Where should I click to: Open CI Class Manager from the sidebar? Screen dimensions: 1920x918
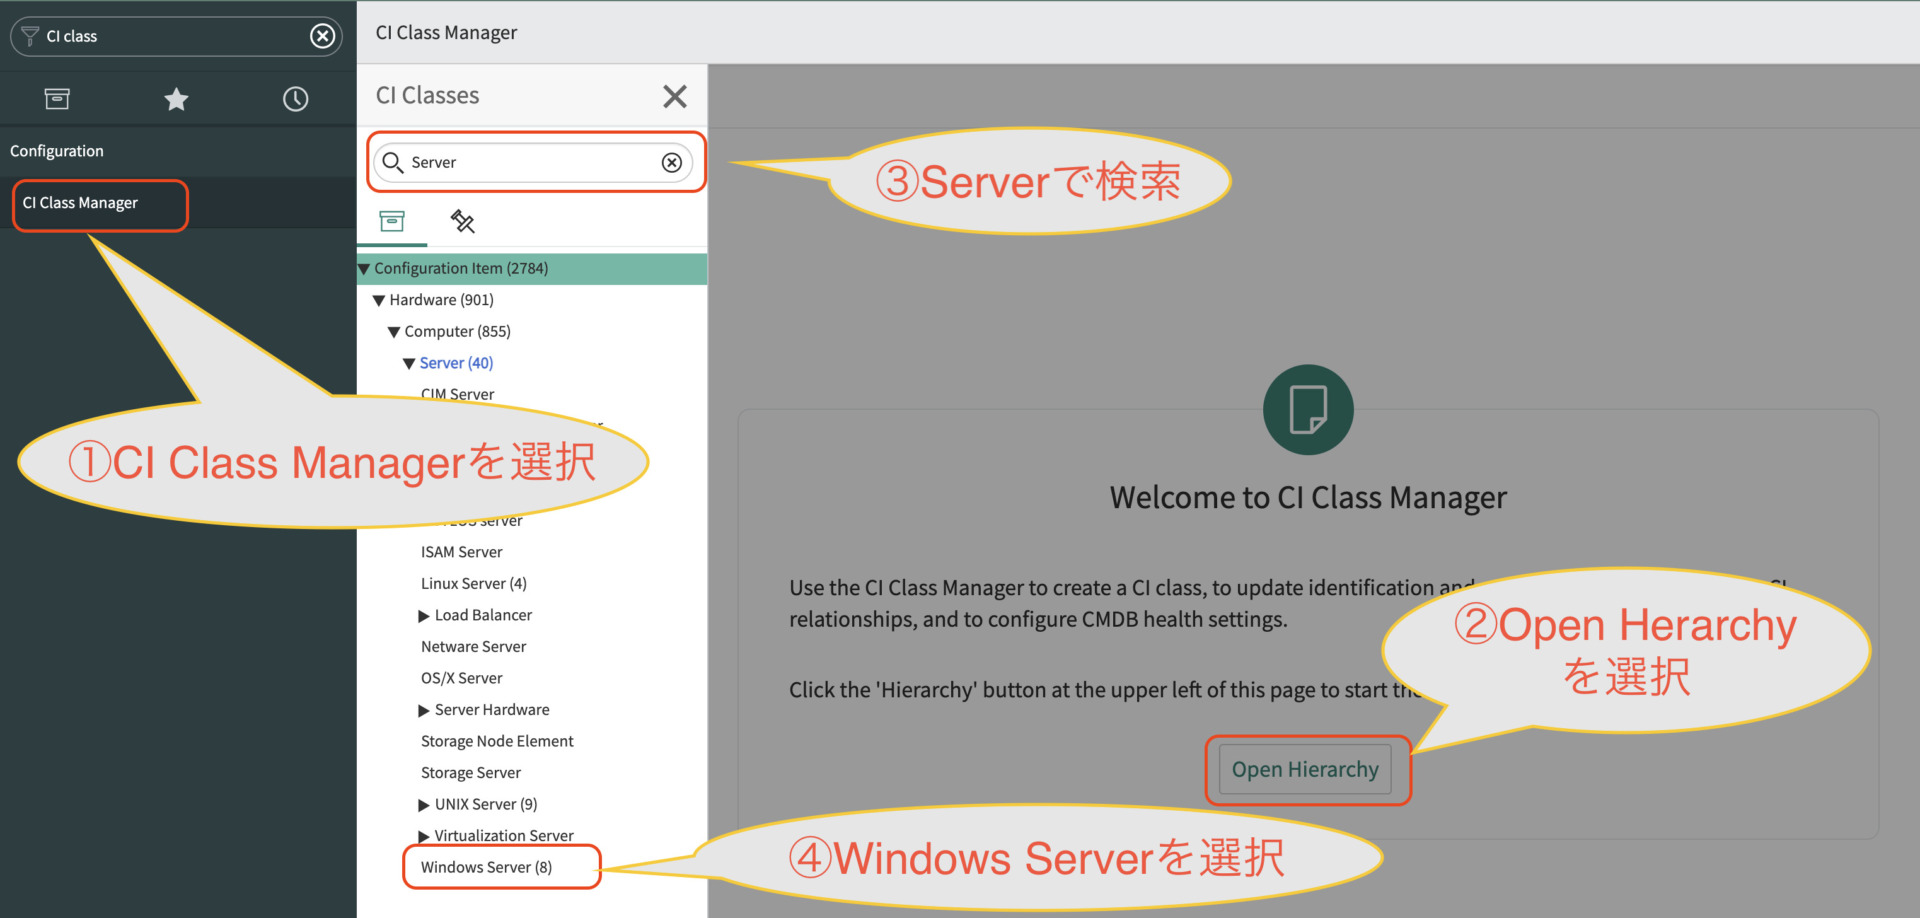(80, 202)
